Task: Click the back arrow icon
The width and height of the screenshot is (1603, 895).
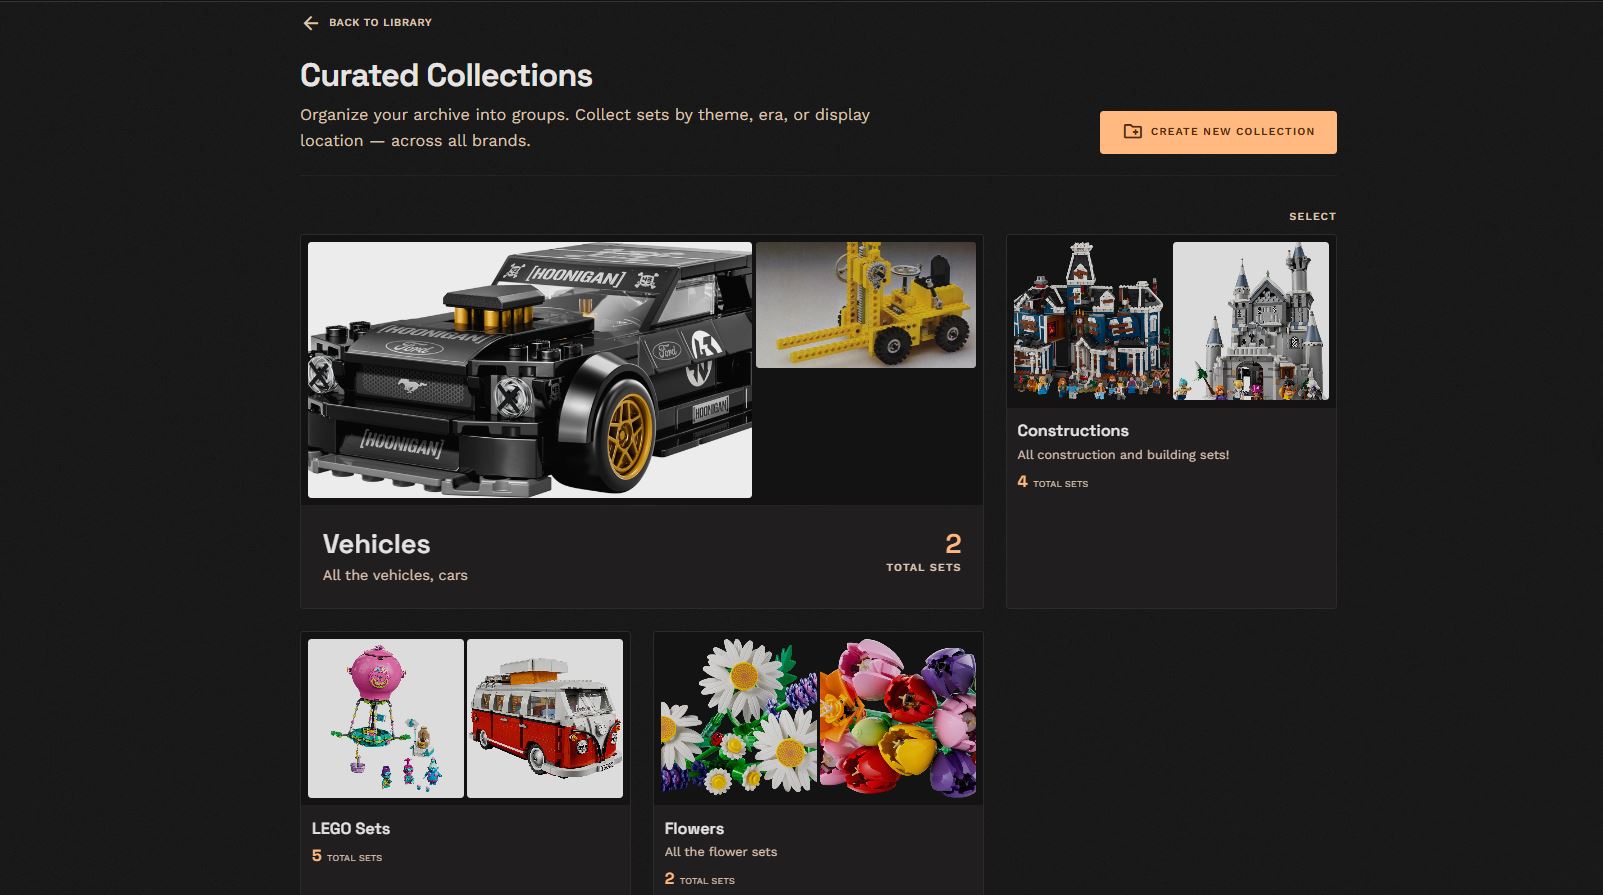Action: pos(311,23)
